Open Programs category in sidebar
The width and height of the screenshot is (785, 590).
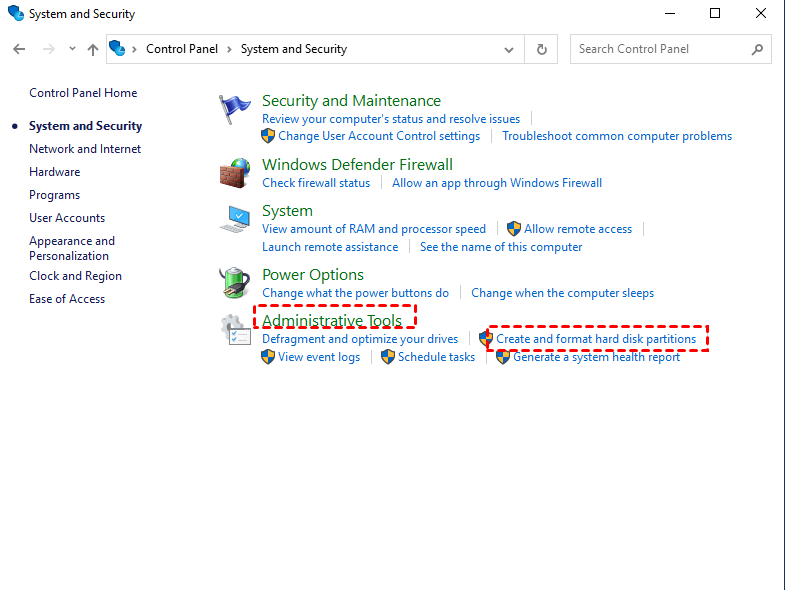click(x=55, y=195)
